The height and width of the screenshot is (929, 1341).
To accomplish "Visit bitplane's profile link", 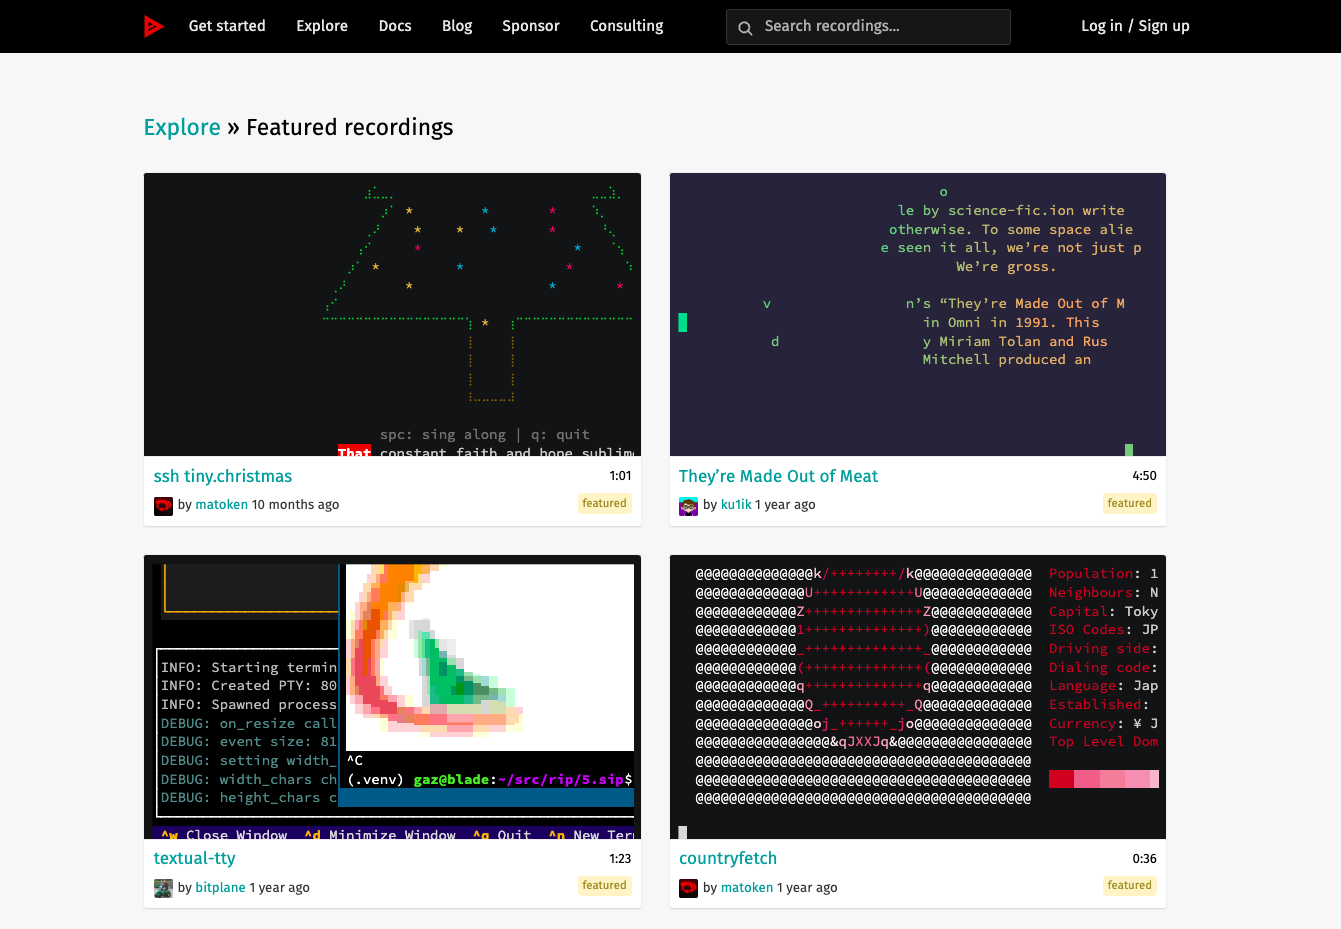I will click(x=221, y=888).
